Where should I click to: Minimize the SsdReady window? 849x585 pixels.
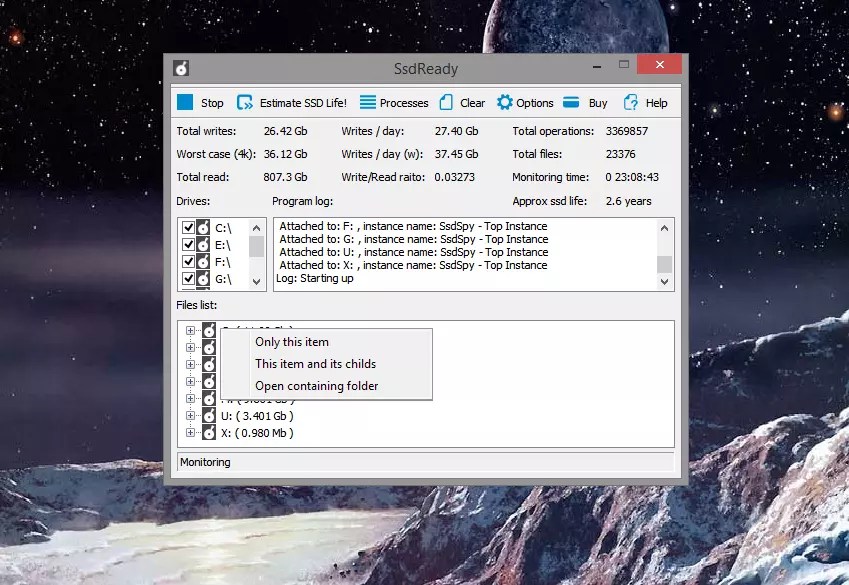tap(597, 66)
